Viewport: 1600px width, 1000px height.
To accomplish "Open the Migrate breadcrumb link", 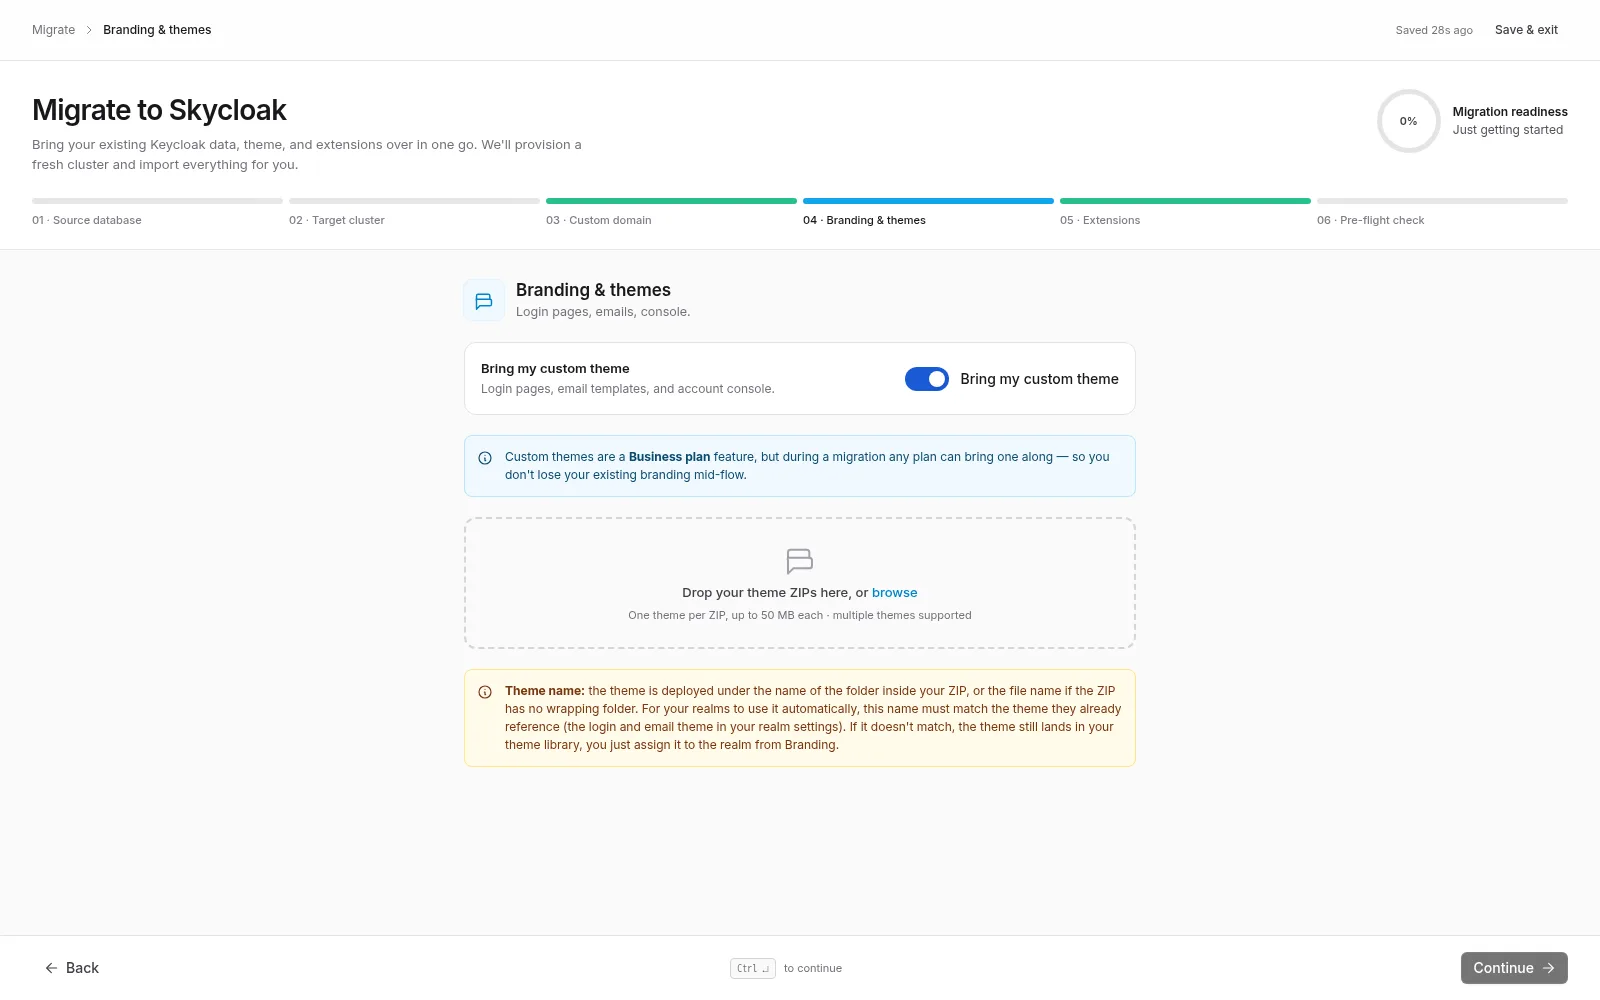I will (54, 30).
